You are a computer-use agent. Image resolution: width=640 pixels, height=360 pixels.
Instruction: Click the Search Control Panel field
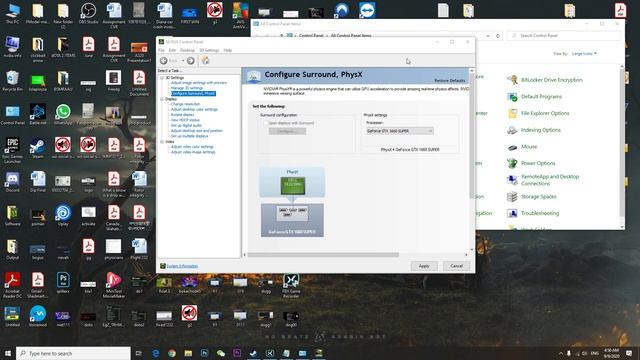(x=564, y=36)
